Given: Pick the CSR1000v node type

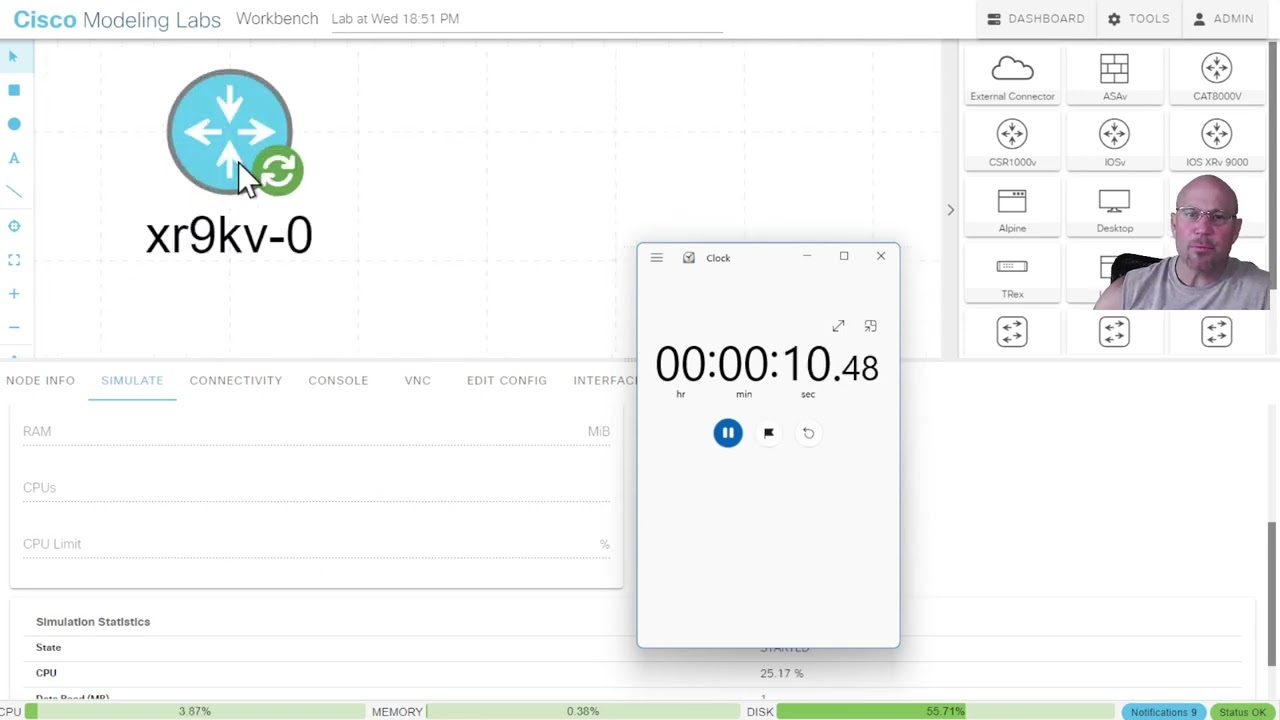Looking at the screenshot, I should click(1012, 143).
